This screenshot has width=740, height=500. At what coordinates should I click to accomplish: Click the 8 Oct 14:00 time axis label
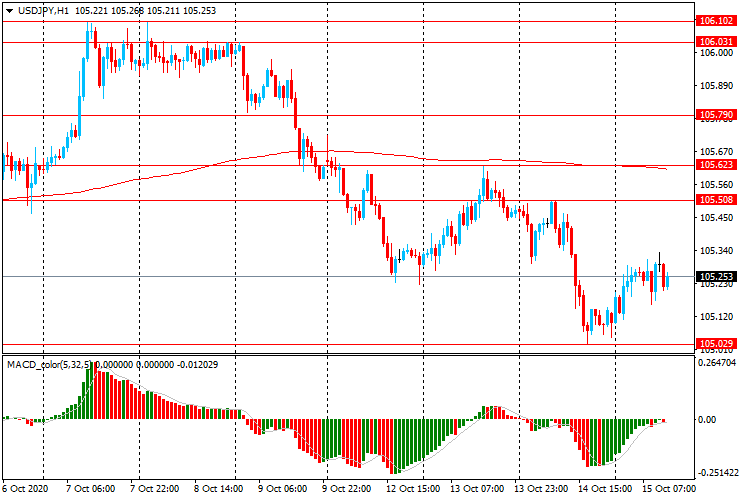[x=219, y=488]
